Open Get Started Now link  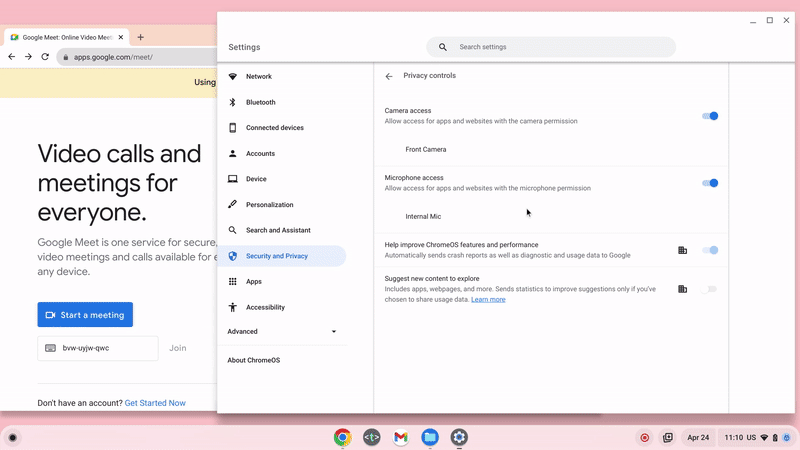click(155, 403)
